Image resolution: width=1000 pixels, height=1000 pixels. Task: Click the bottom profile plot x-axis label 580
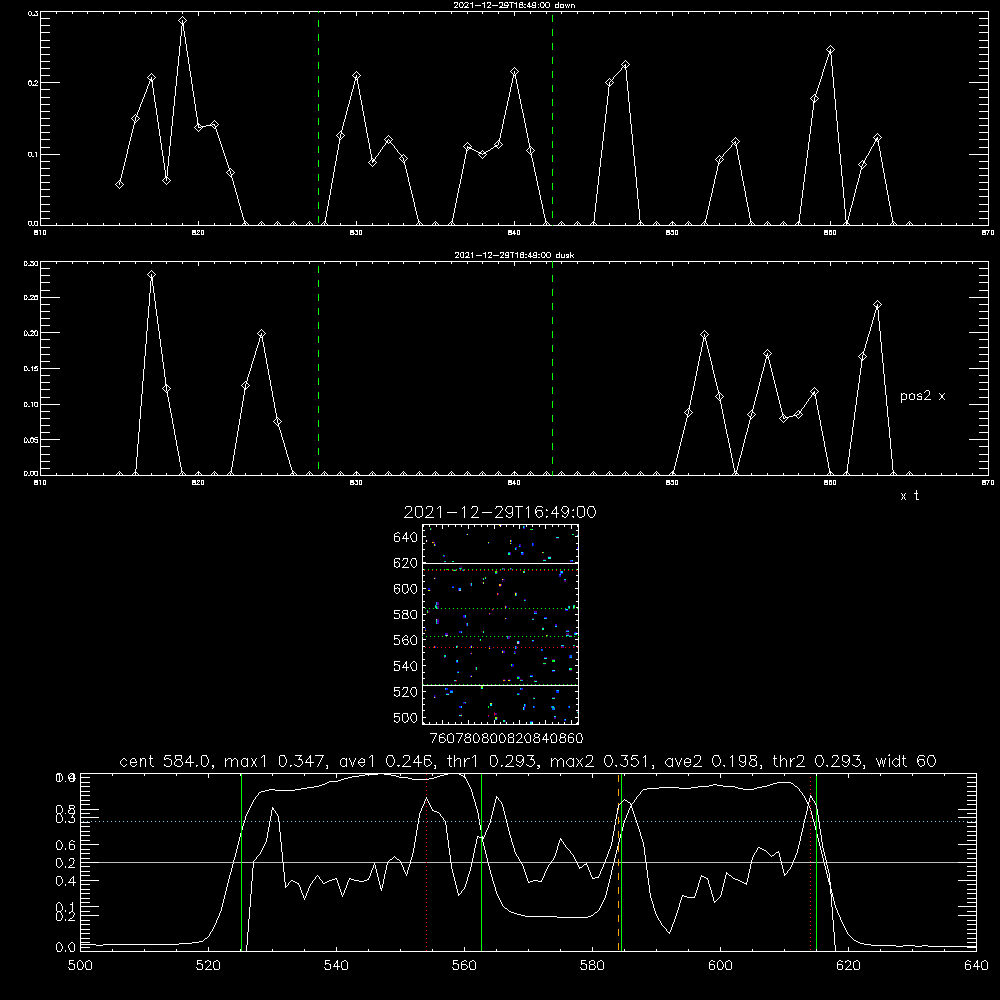tap(592, 966)
